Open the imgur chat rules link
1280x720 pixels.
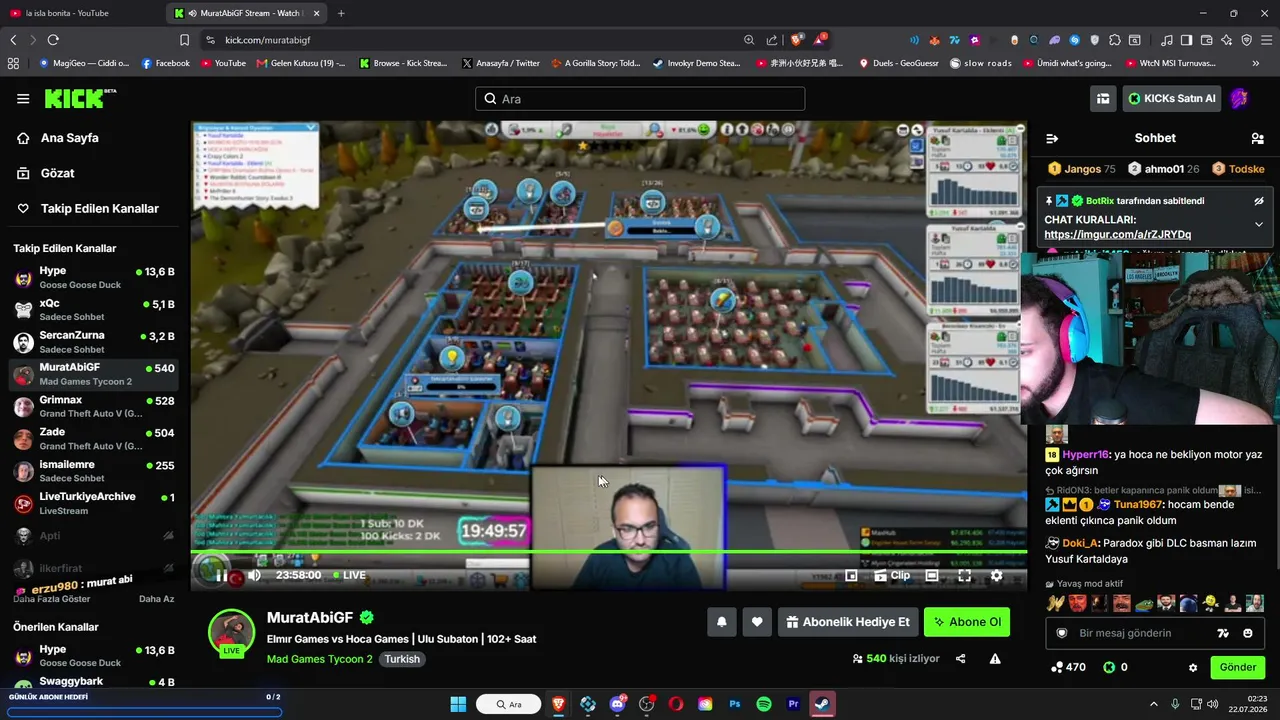1117,234
